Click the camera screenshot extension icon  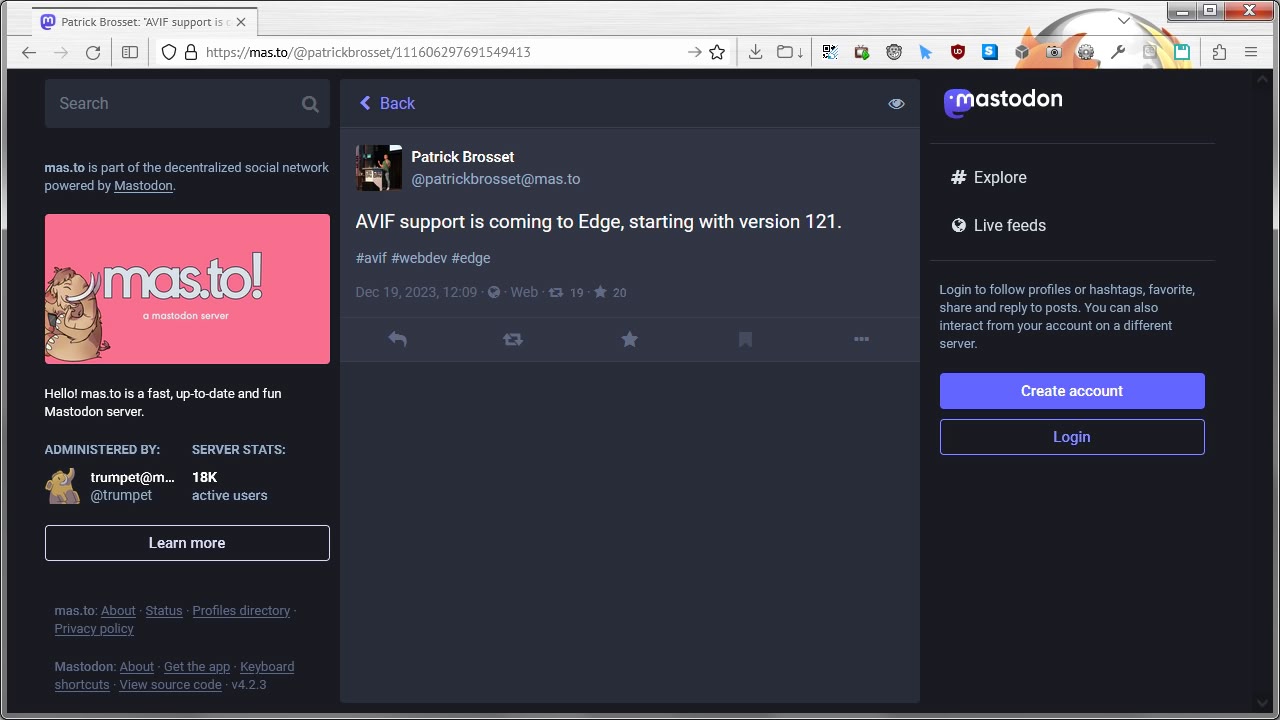tap(1054, 52)
